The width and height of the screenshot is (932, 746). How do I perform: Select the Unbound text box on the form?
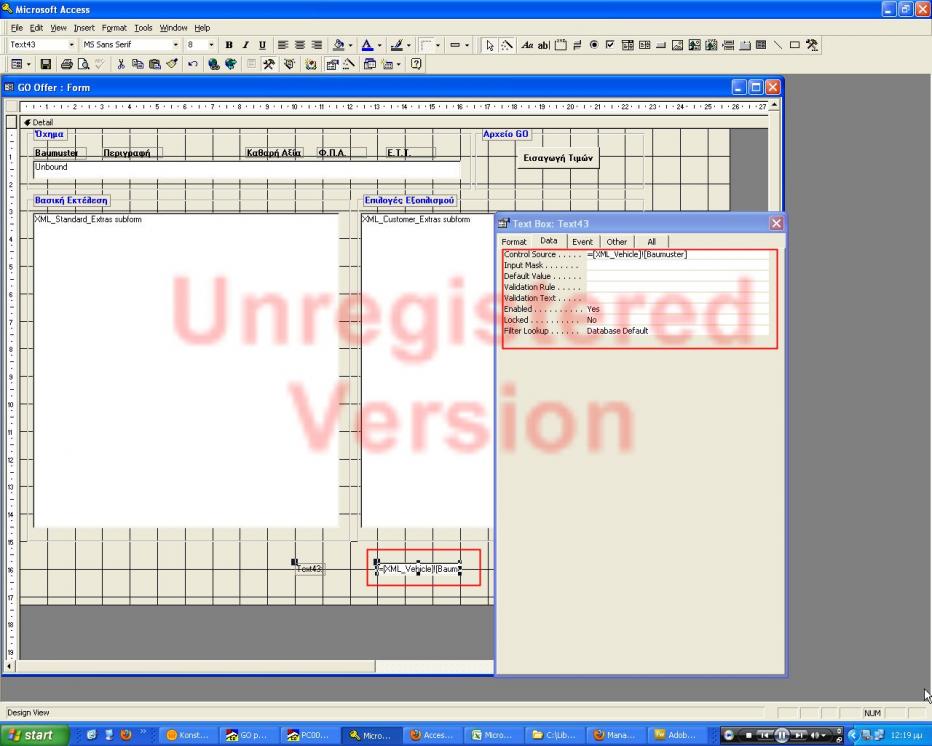click(247, 169)
